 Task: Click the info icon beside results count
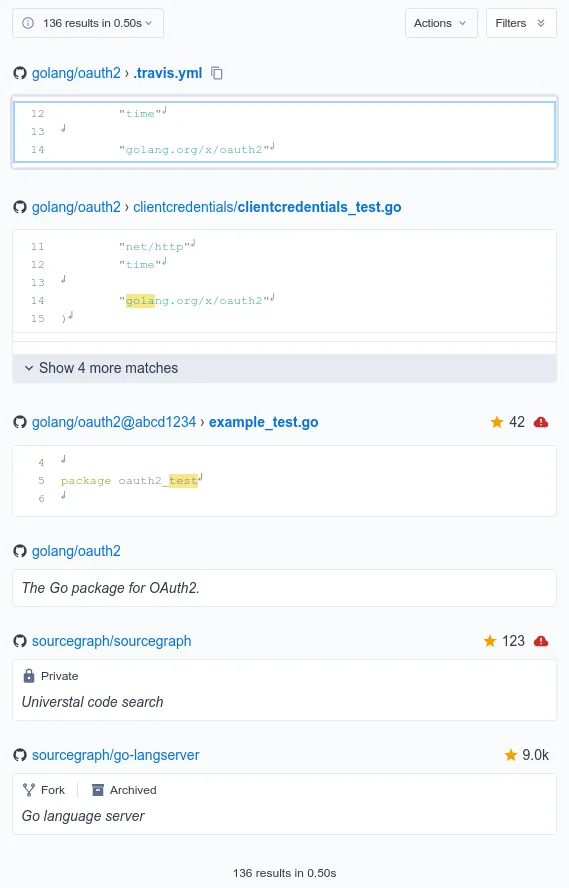[x=28, y=23]
